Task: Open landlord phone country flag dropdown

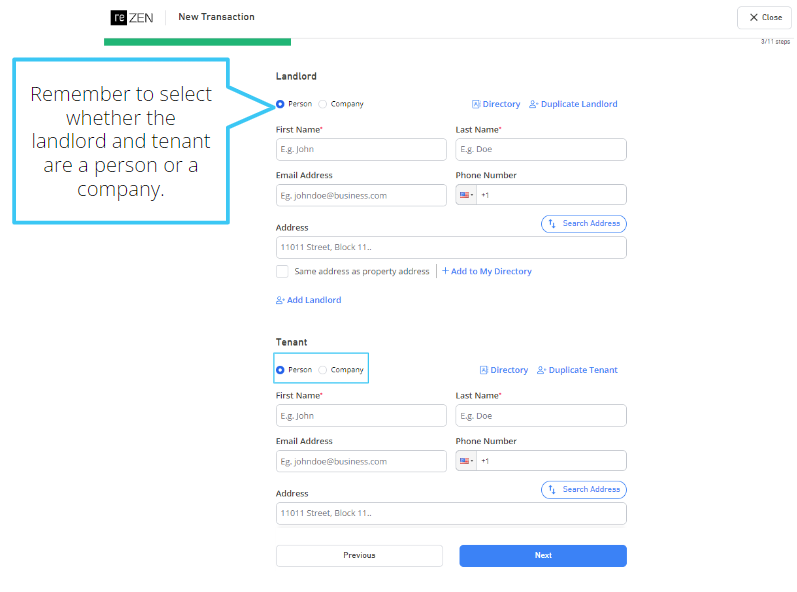Action: [x=466, y=195]
